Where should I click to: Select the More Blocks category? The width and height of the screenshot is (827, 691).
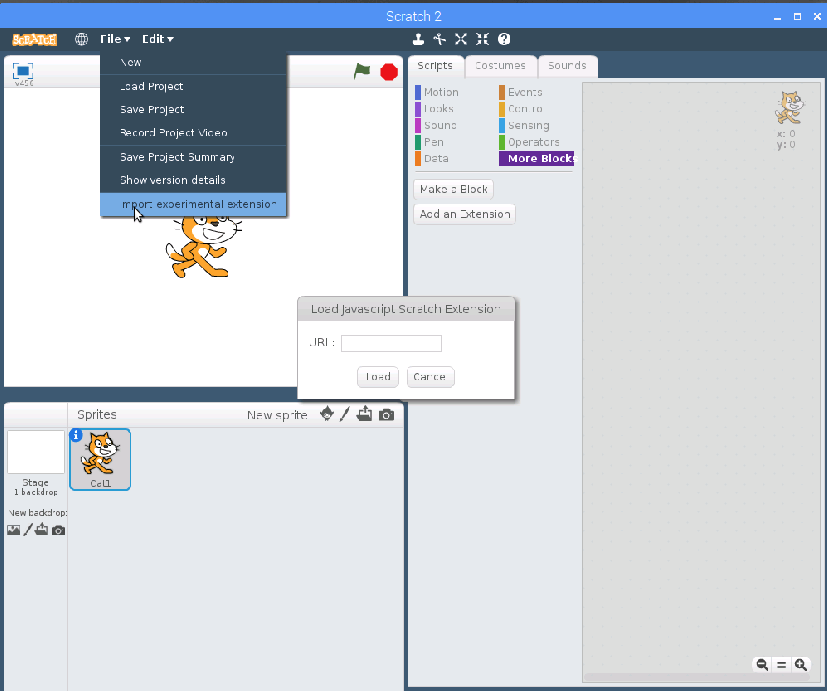pos(536,159)
